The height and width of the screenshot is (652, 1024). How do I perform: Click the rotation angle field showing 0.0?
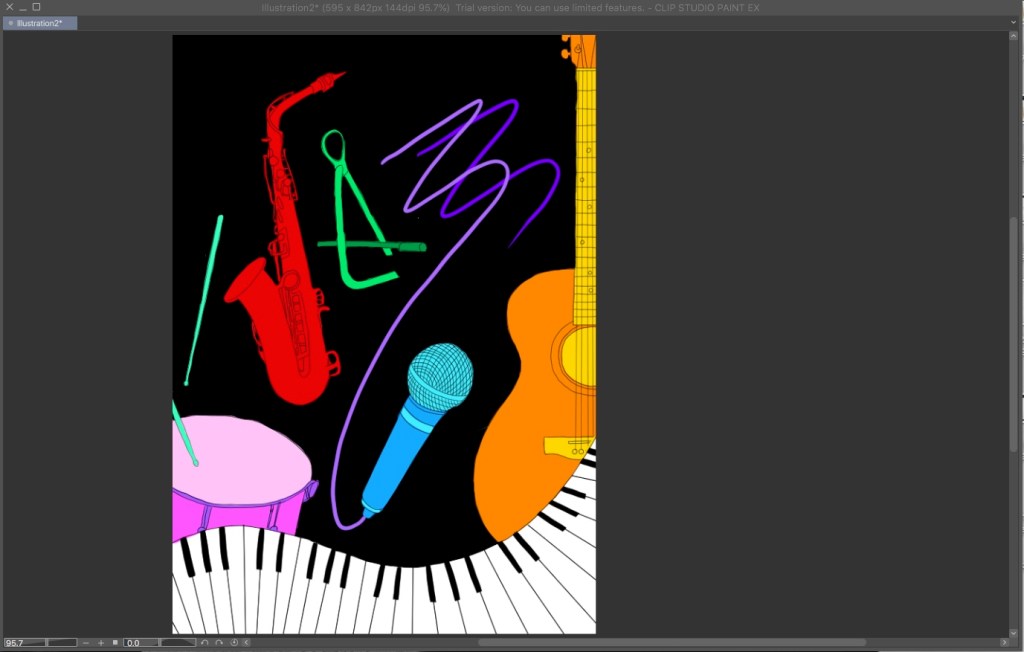139,643
